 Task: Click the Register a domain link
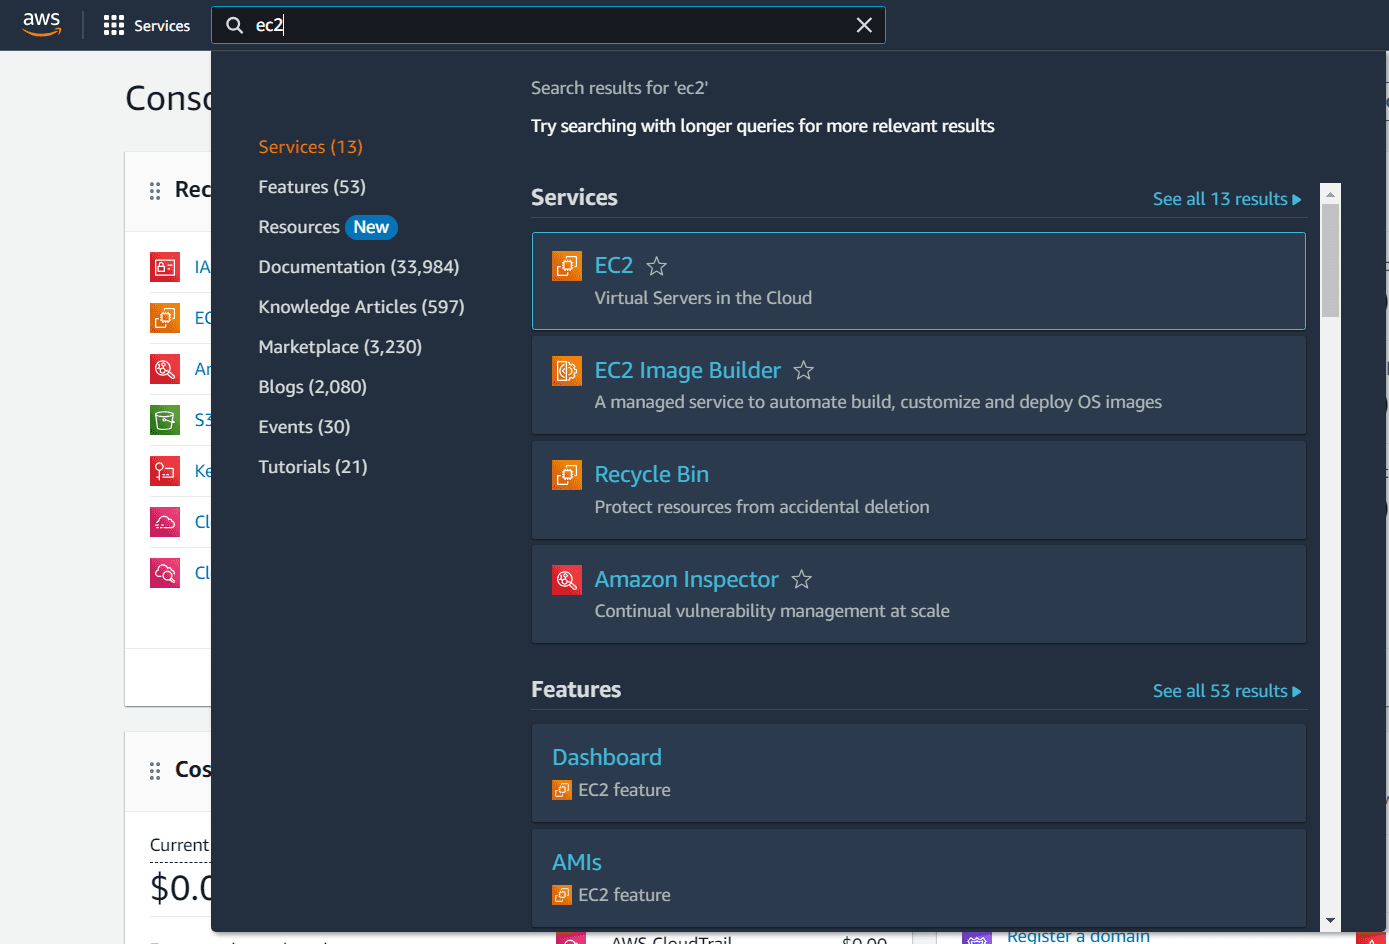click(1078, 936)
